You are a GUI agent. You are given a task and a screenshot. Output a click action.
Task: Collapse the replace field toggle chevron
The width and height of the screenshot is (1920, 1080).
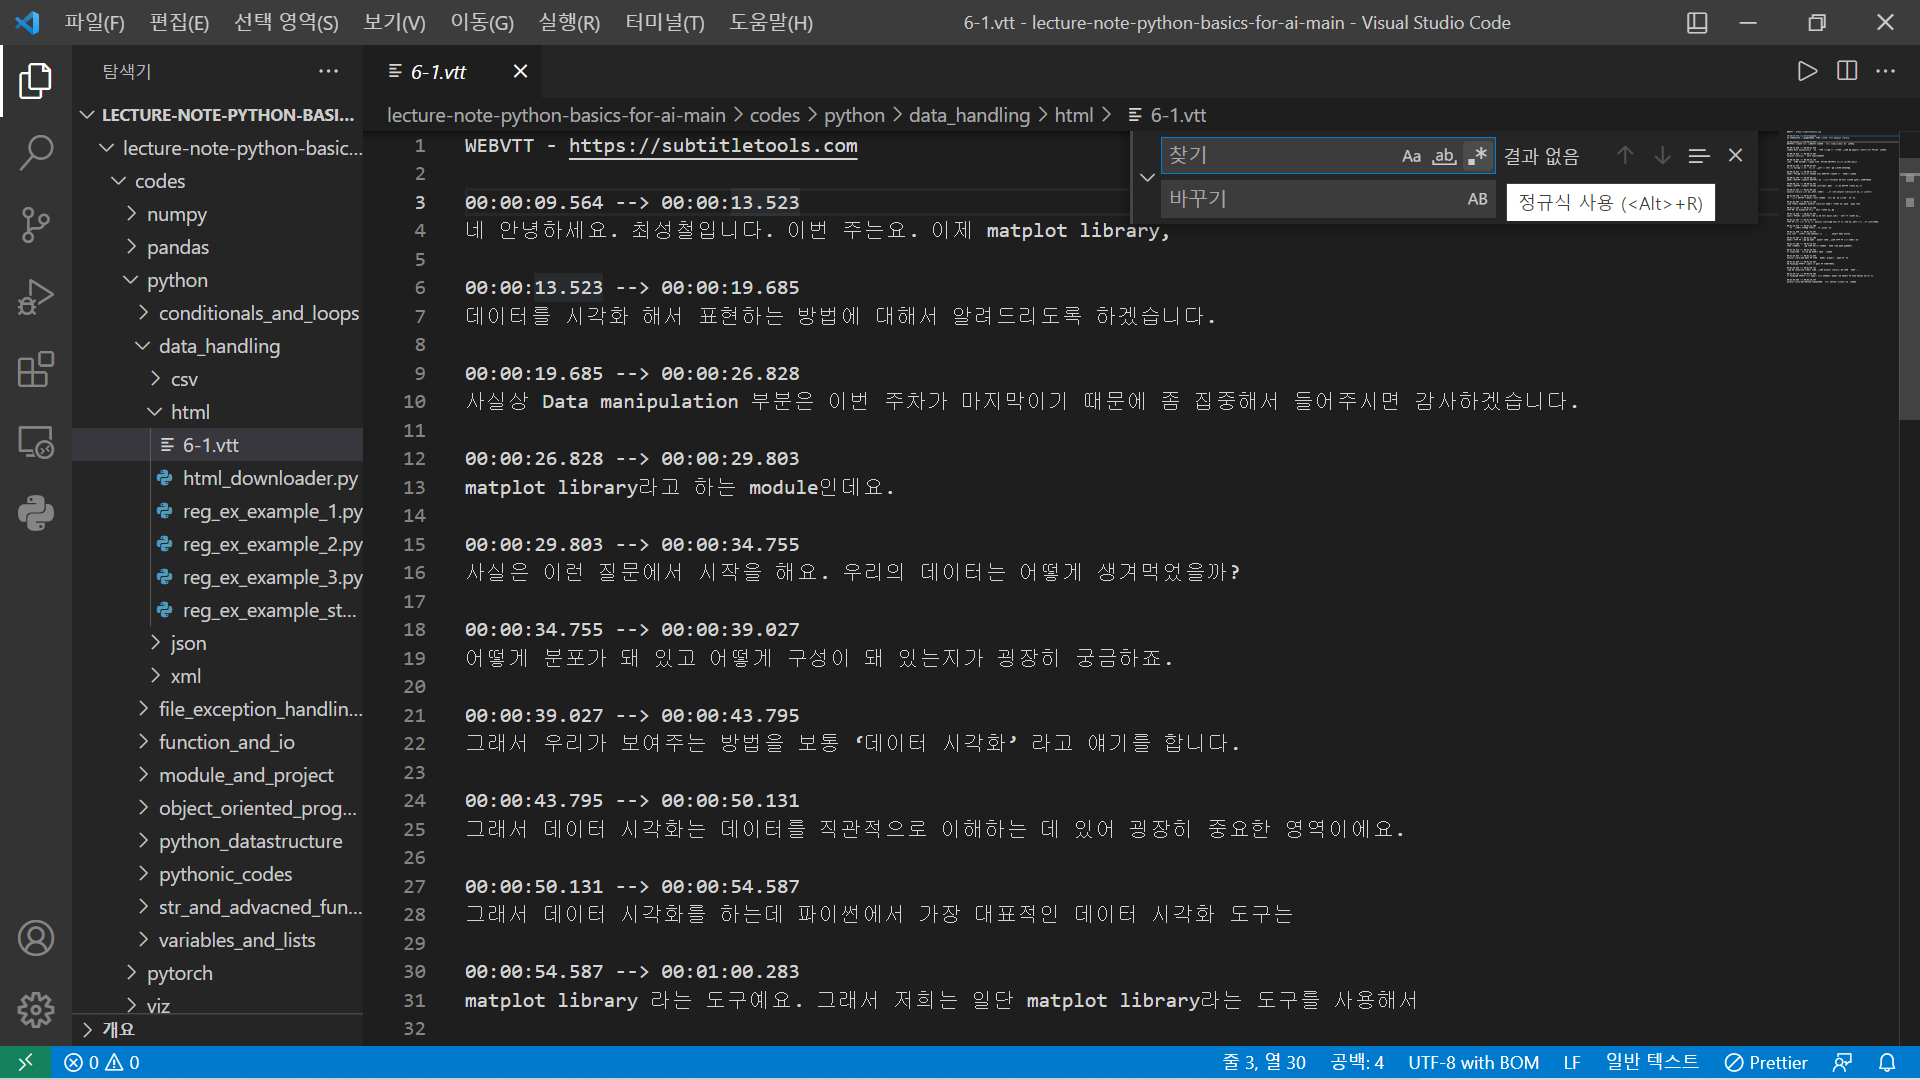[x=1147, y=177]
